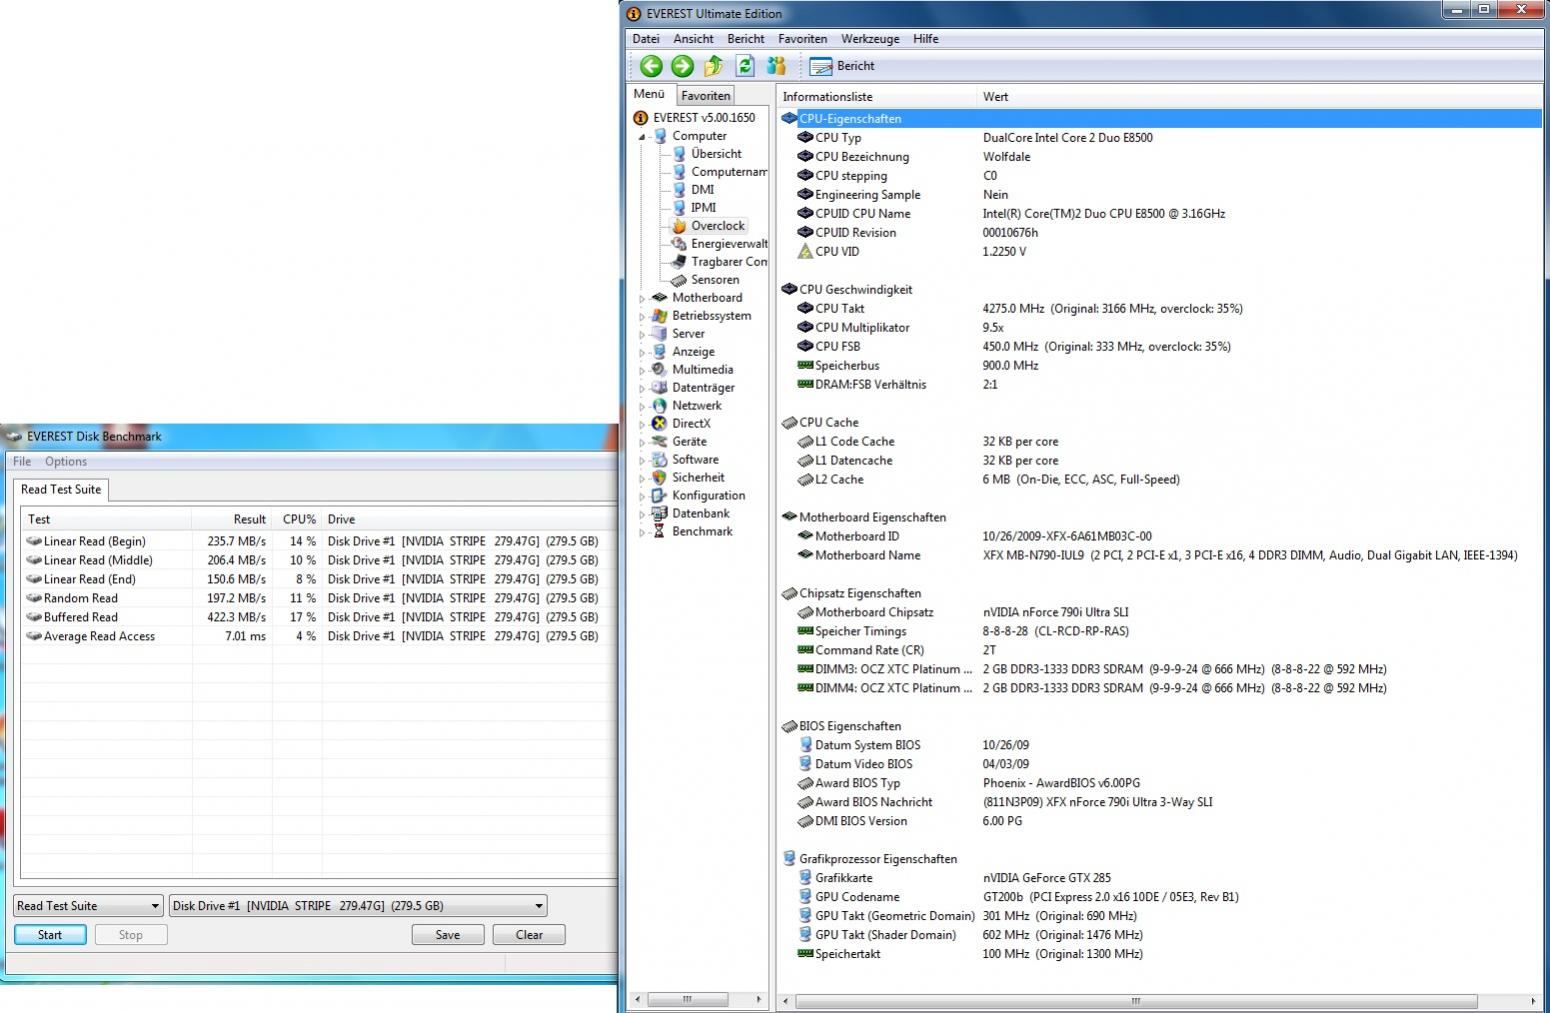Switch to the Menü side tab
The width and height of the screenshot is (1550, 1013).
pyautogui.click(x=649, y=94)
